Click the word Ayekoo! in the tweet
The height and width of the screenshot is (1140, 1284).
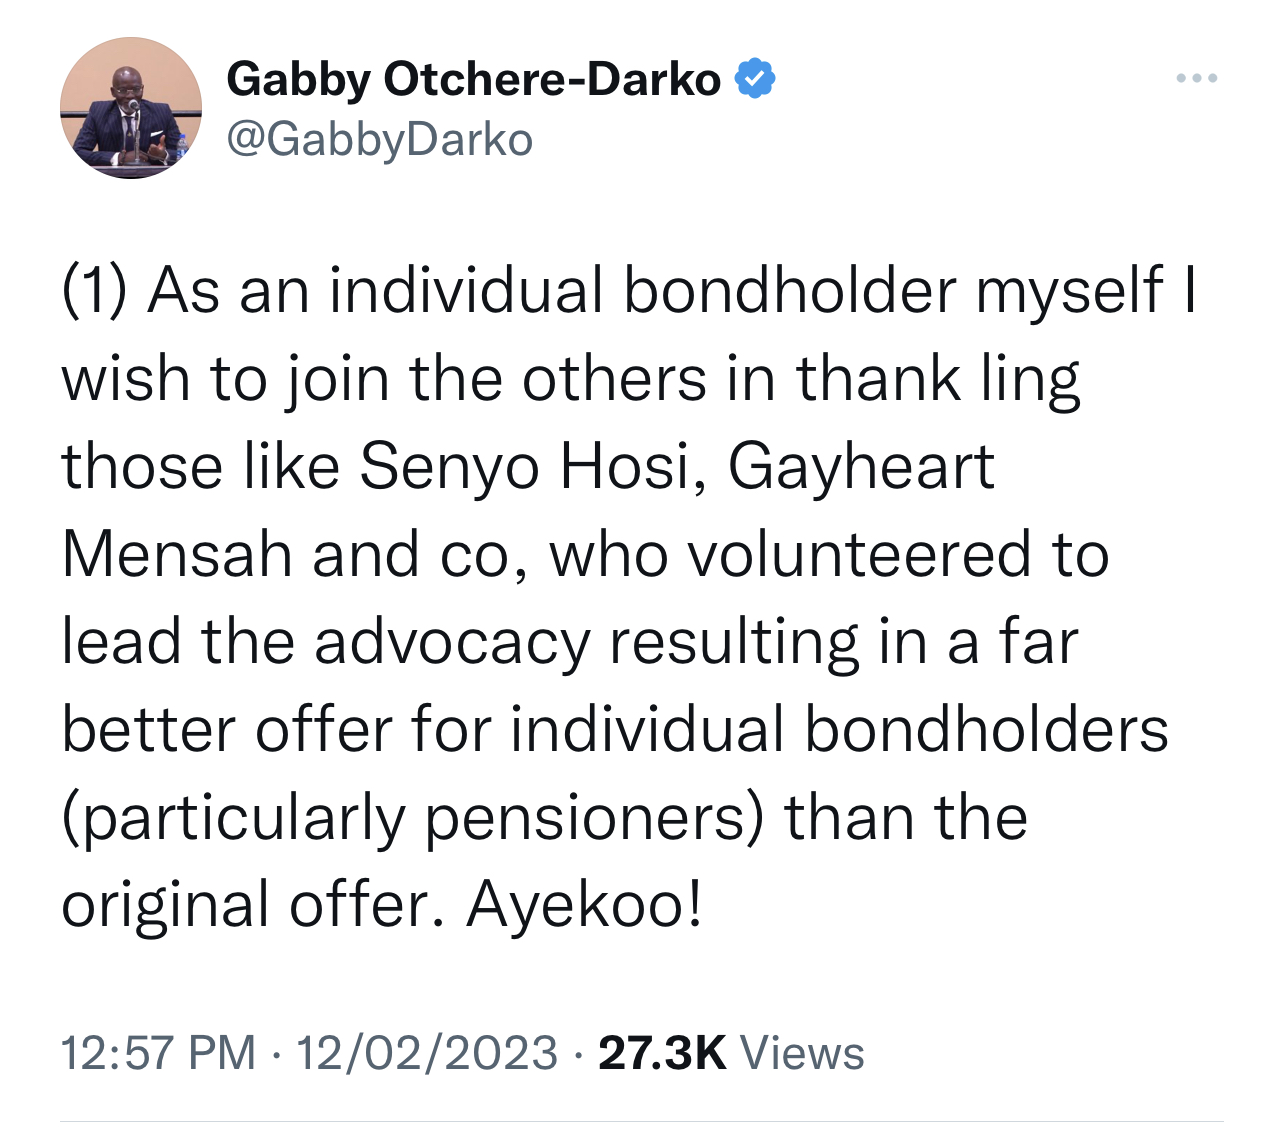585,905
